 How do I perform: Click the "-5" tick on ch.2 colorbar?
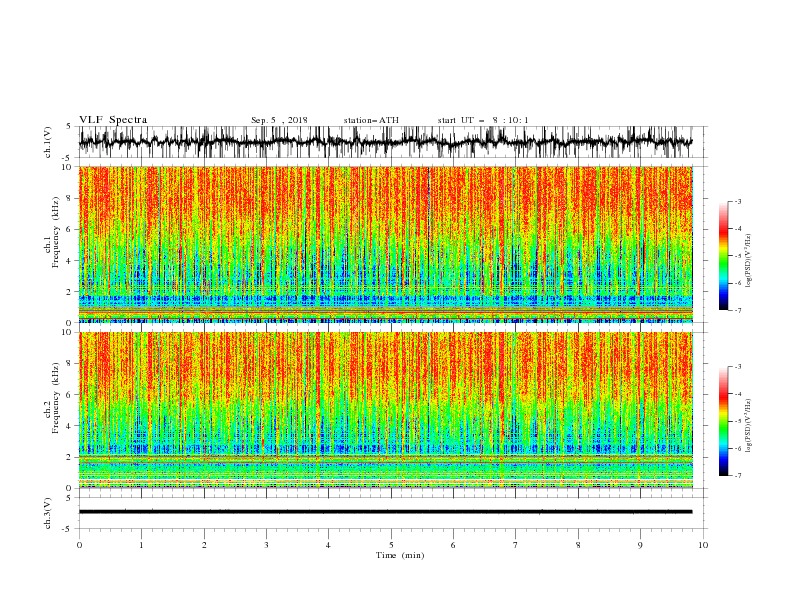[737, 421]
